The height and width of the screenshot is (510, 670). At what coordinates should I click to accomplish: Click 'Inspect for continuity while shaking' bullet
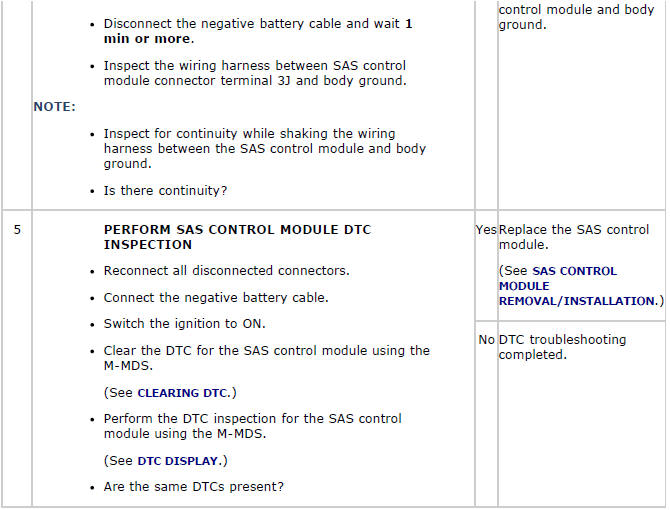264,149
